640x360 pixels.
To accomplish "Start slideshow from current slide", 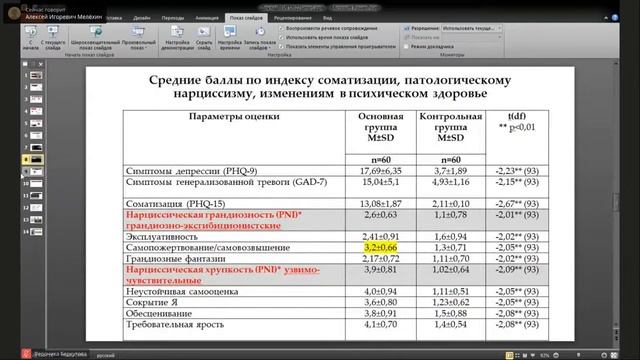I will [53, 38].
